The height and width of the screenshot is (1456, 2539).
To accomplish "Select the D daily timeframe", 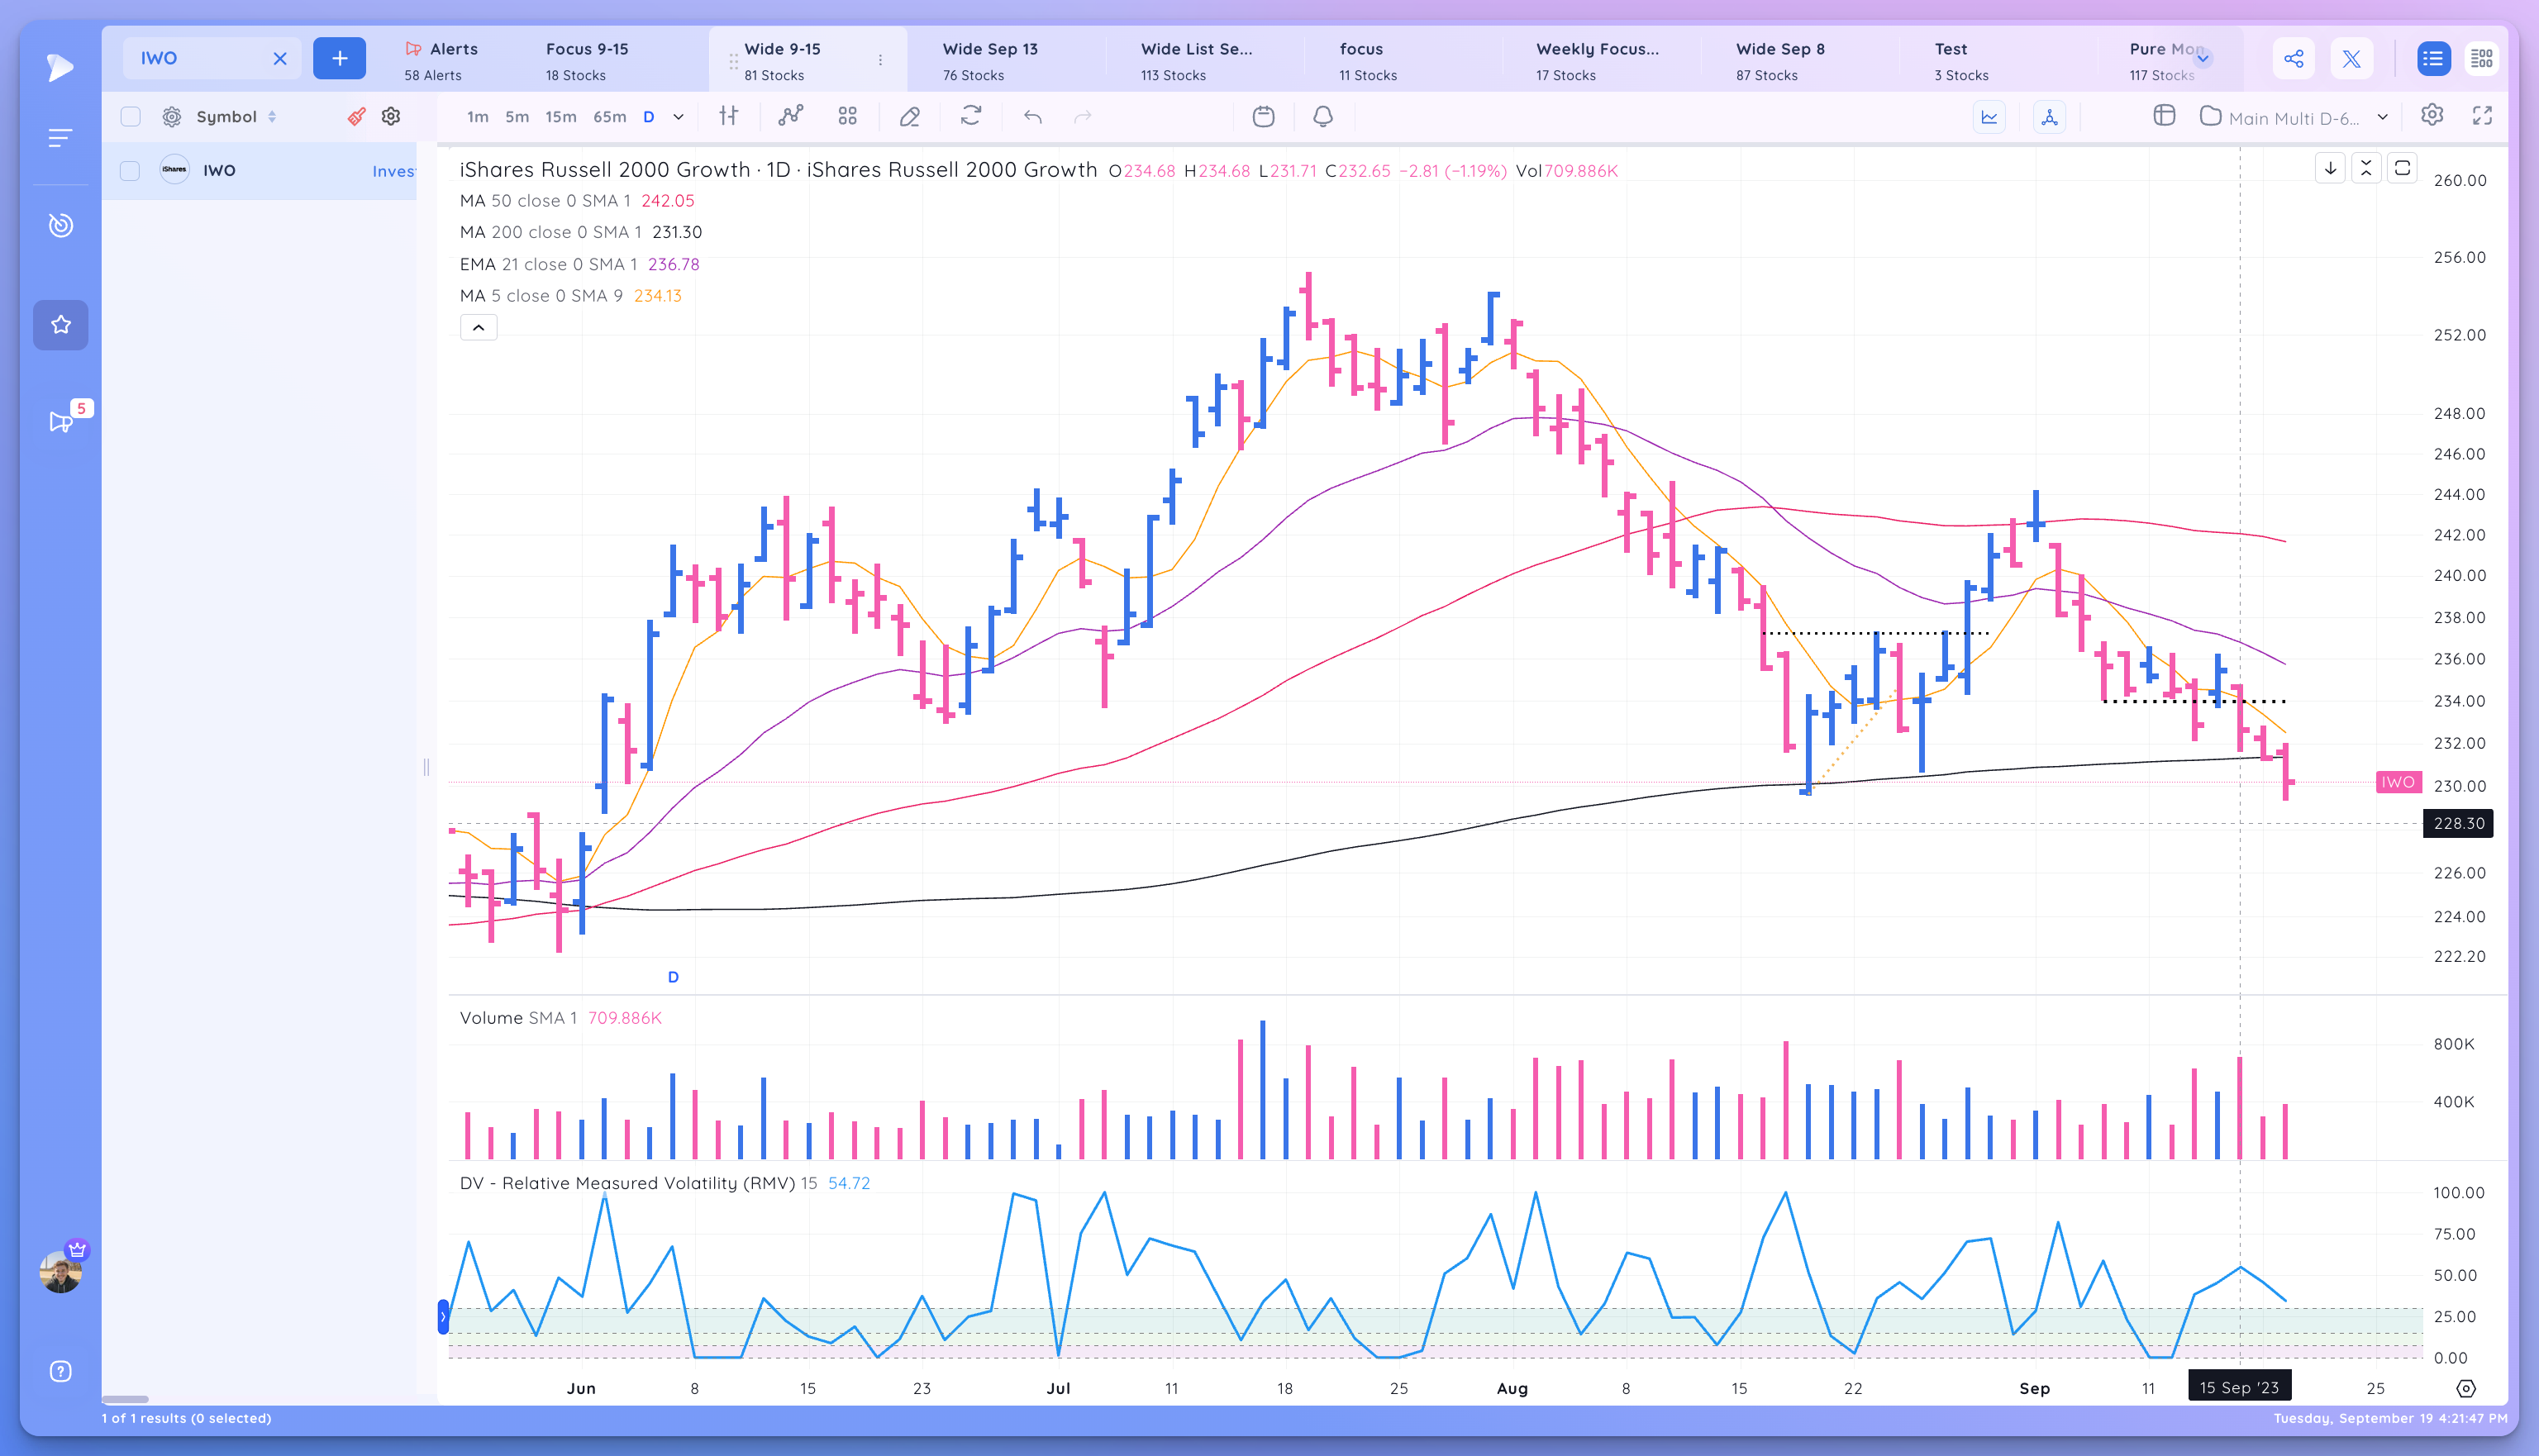I will pos(648,117).
